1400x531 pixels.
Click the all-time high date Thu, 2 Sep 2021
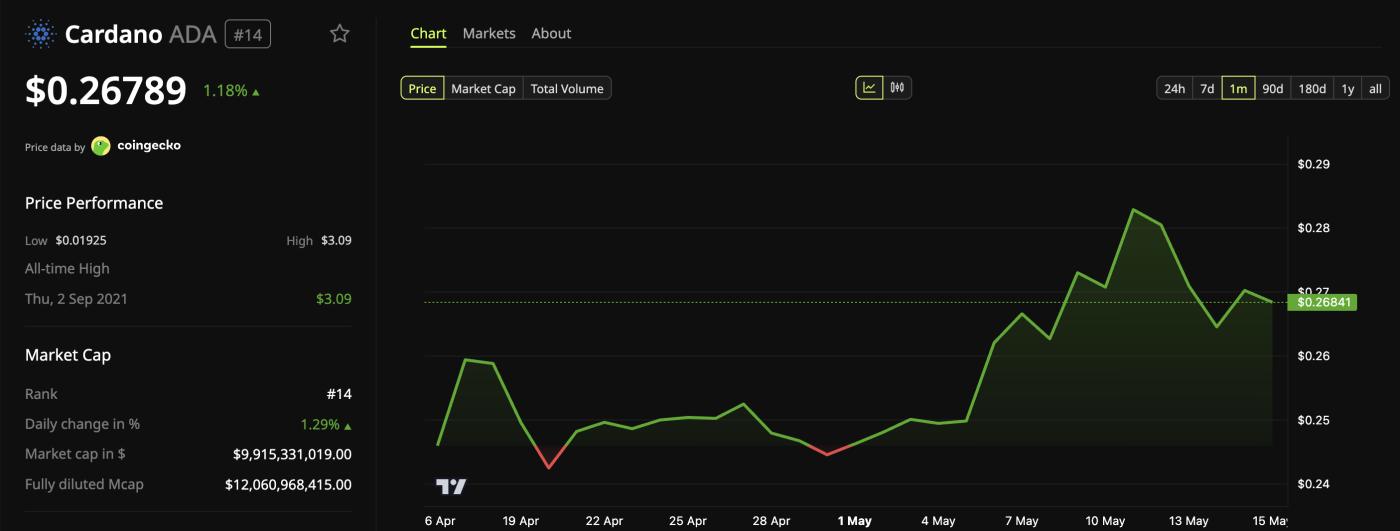(76, 298)
